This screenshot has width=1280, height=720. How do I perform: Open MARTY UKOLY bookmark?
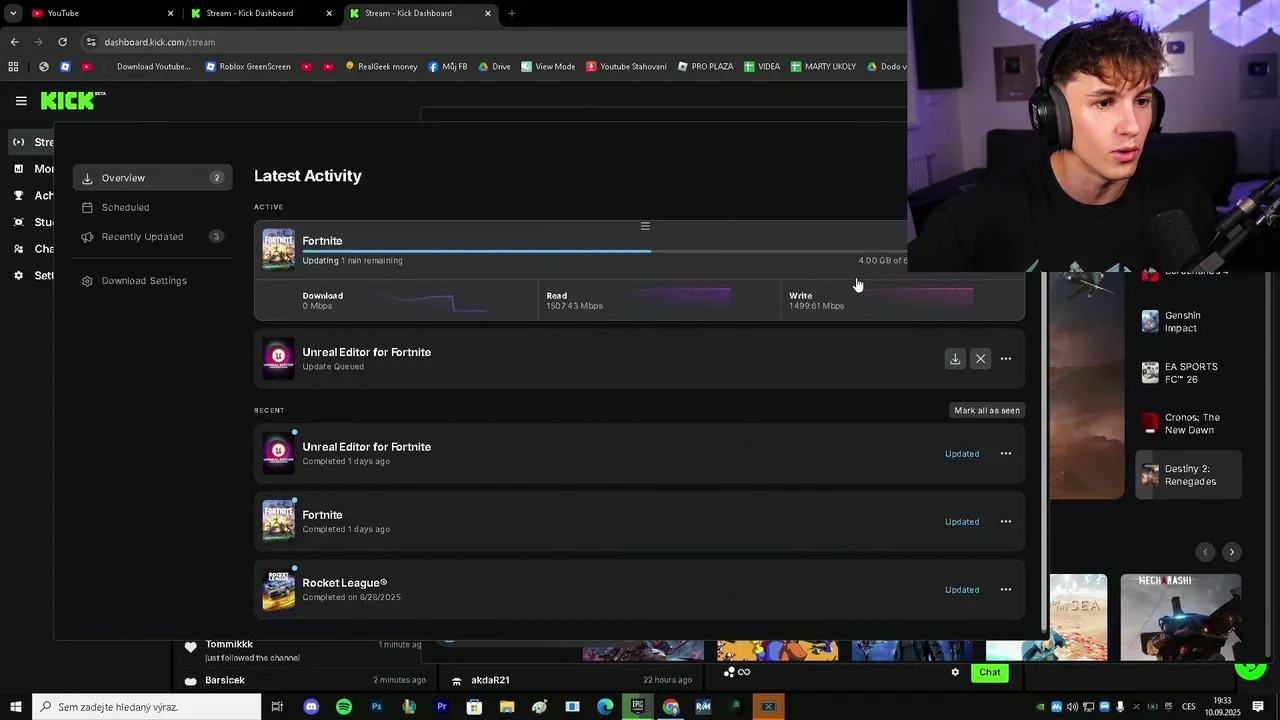pos(823,67)
